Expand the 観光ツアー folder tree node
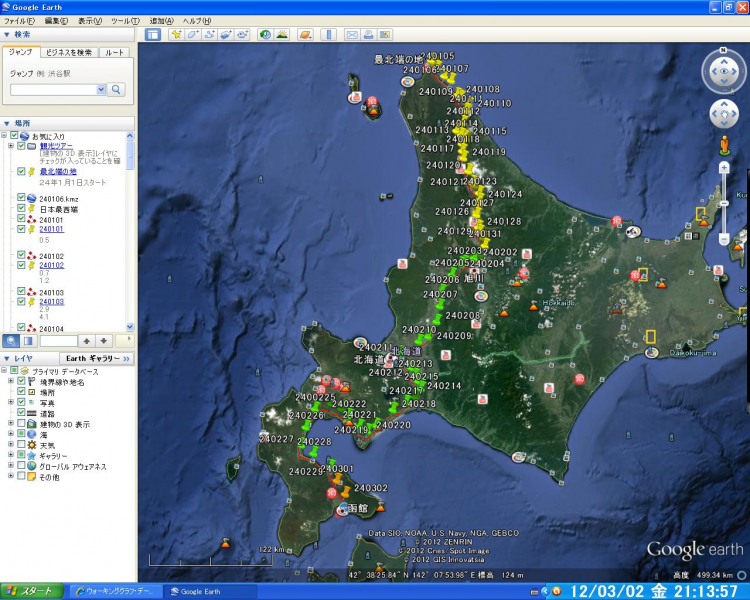 tap(11, 146)
